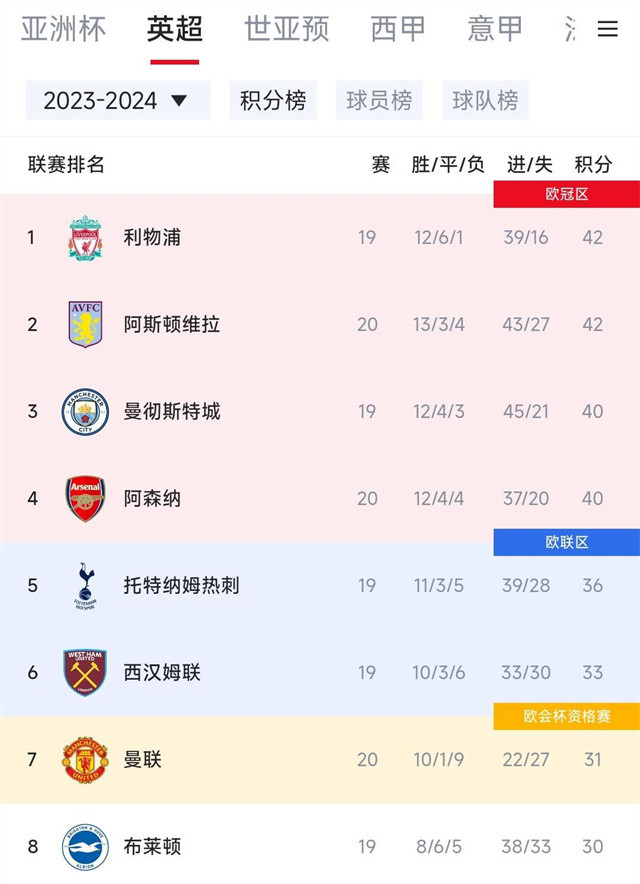This screenshot has height=884, width=640.
Task: Open the hamburger menu icon
Action: click(x=607, y=29)
